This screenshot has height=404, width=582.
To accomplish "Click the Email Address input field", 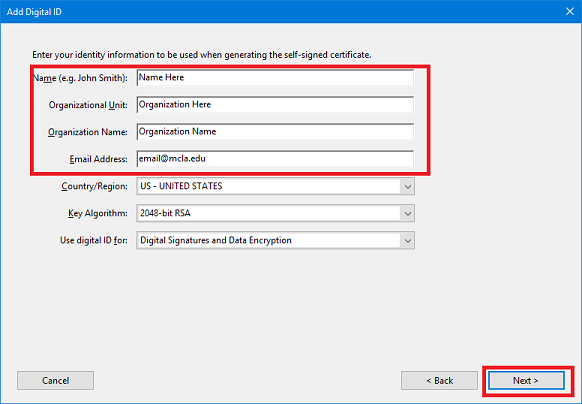I will (275, 159).
